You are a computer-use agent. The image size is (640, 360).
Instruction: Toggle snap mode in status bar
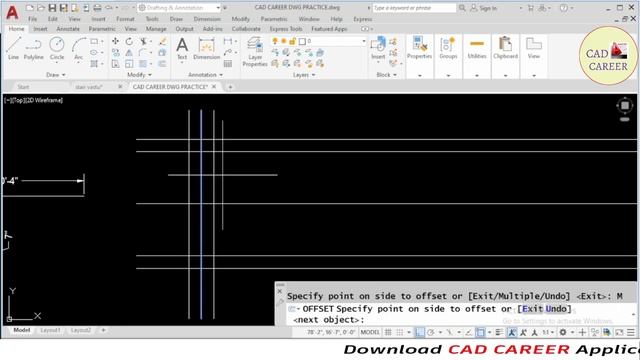point(400,332)
